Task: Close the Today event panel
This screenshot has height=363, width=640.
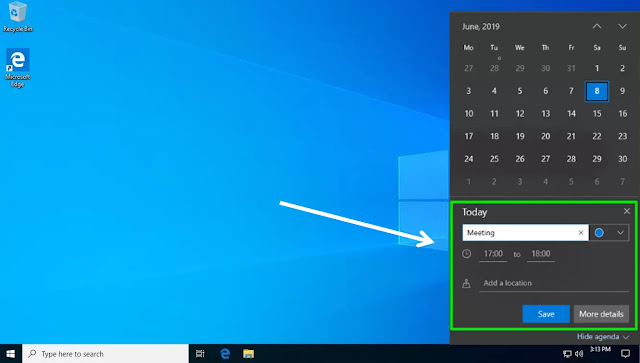Action: (627, 211)
